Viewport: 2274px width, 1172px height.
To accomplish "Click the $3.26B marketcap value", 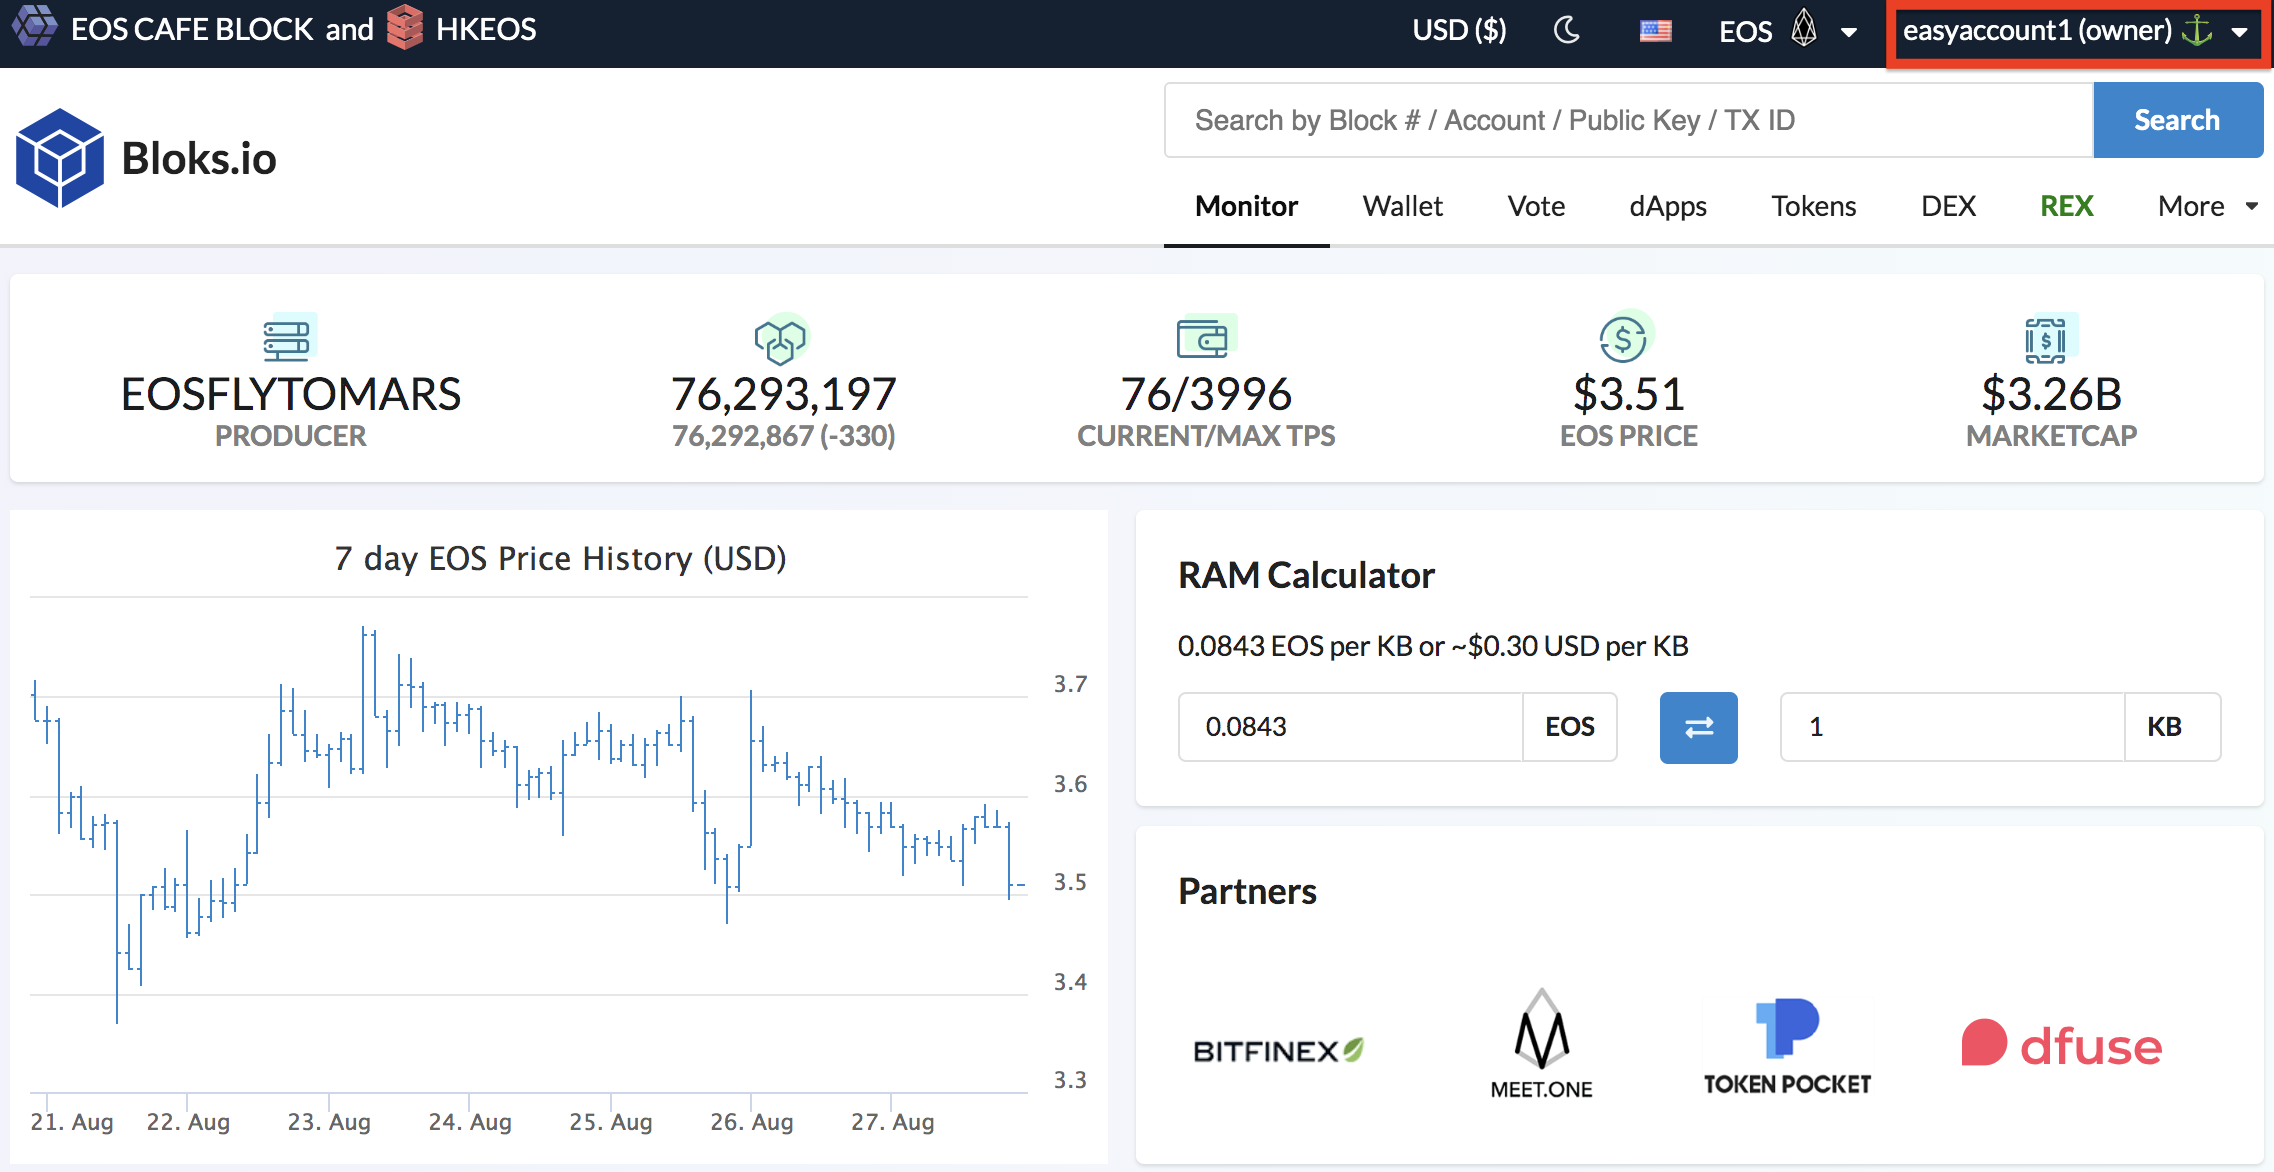I will point(2051,394).
